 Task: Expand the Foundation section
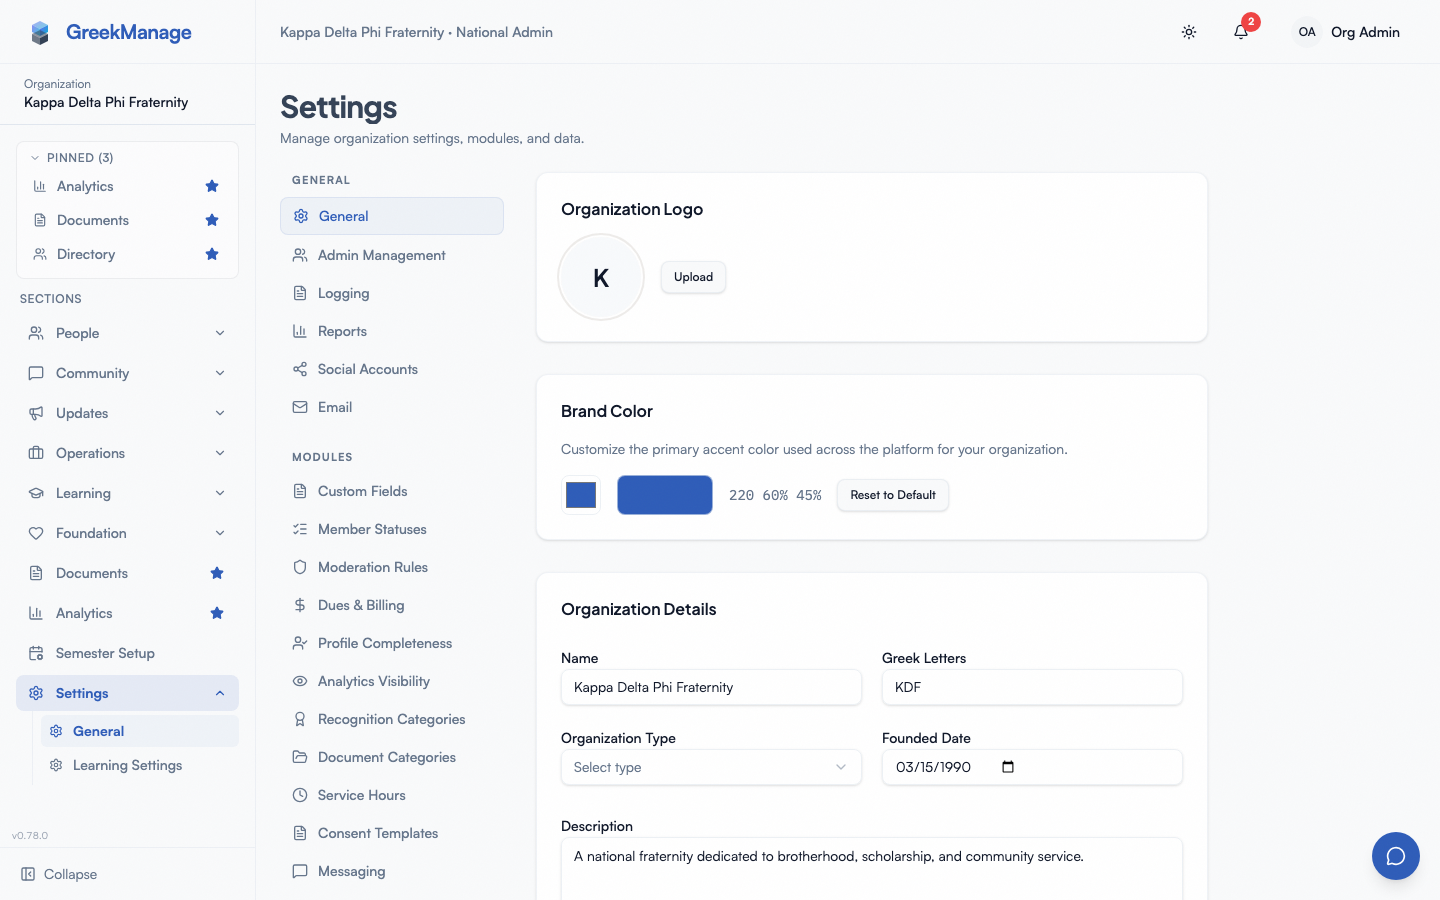(128, 533)
